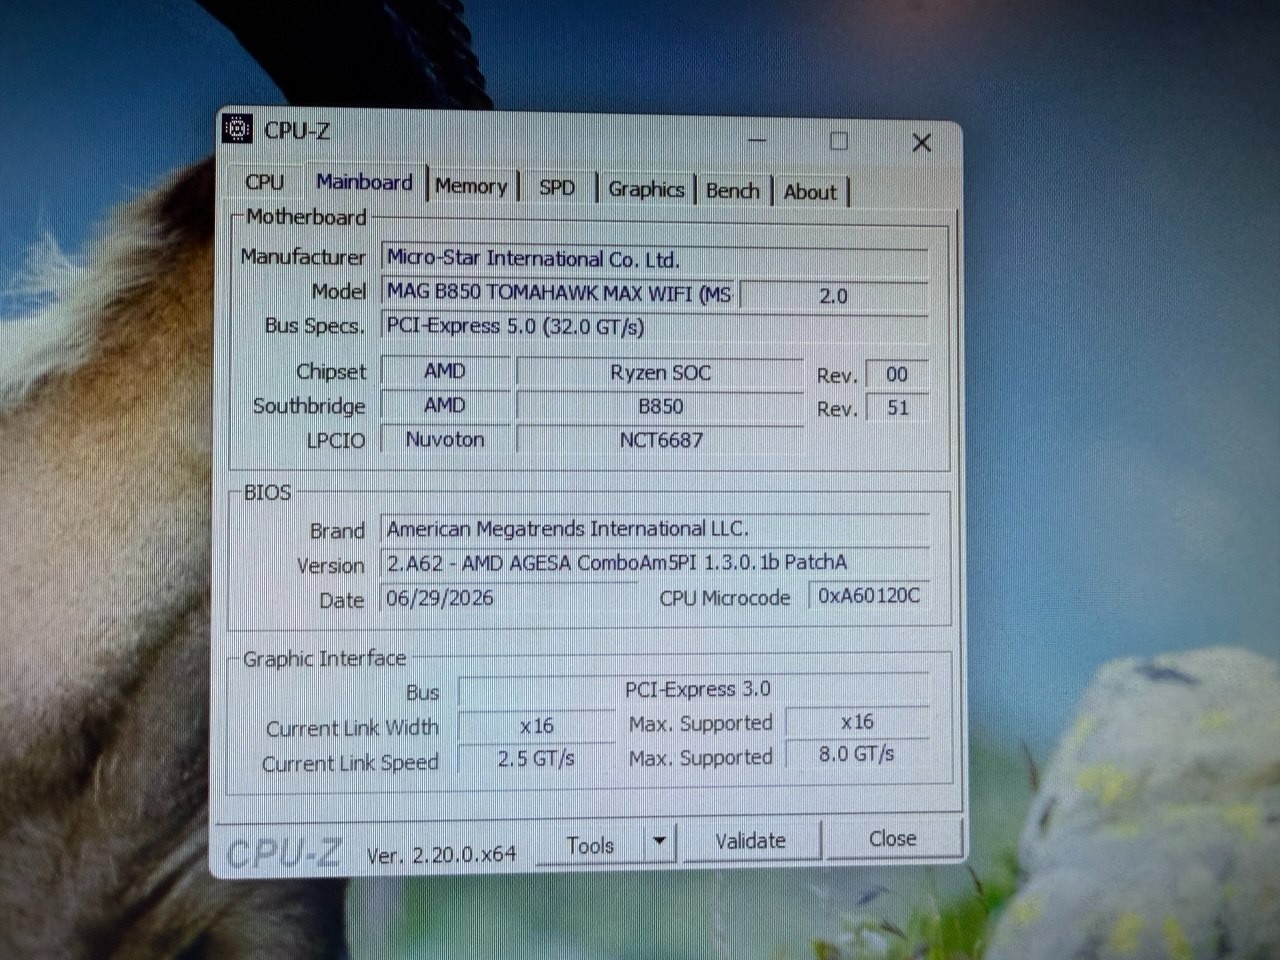Viewport: 1280px width, 960px height.
Task: Click the model revision value 2.0
Action: coord(834,296)
